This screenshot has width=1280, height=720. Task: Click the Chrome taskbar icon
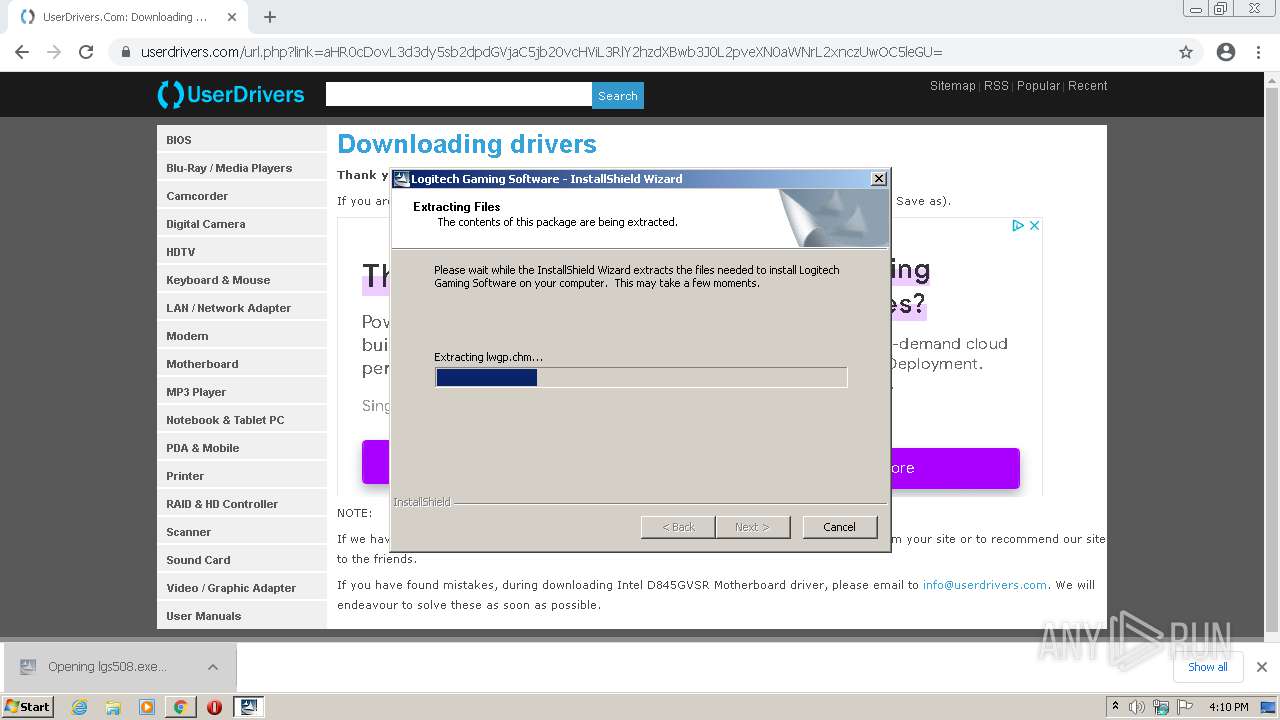180,707
